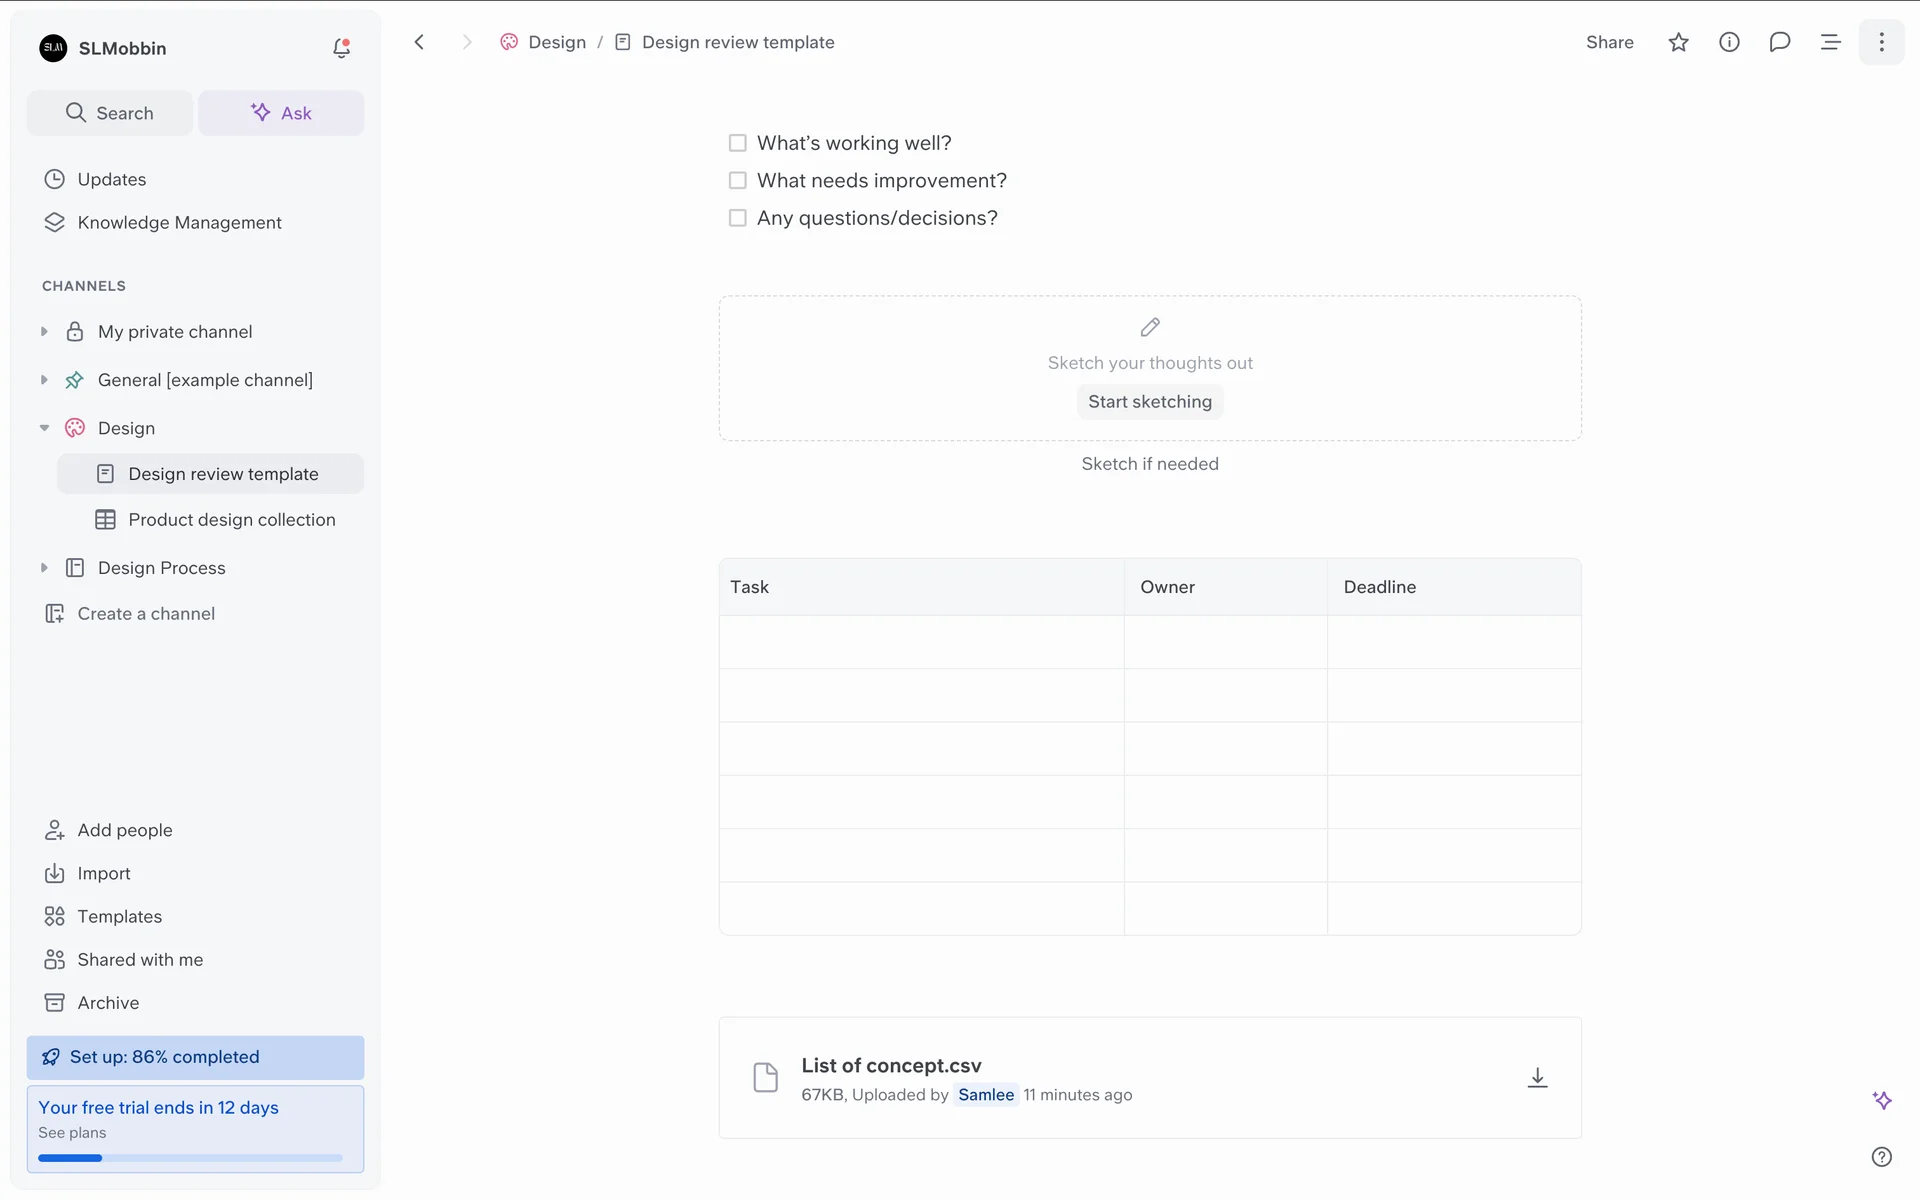Expand the Design Process channel

pos(44,568)
